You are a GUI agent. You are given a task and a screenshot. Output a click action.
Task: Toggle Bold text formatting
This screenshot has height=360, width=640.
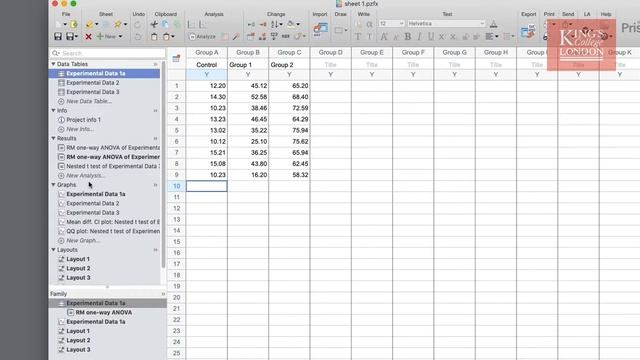(407, 37)
